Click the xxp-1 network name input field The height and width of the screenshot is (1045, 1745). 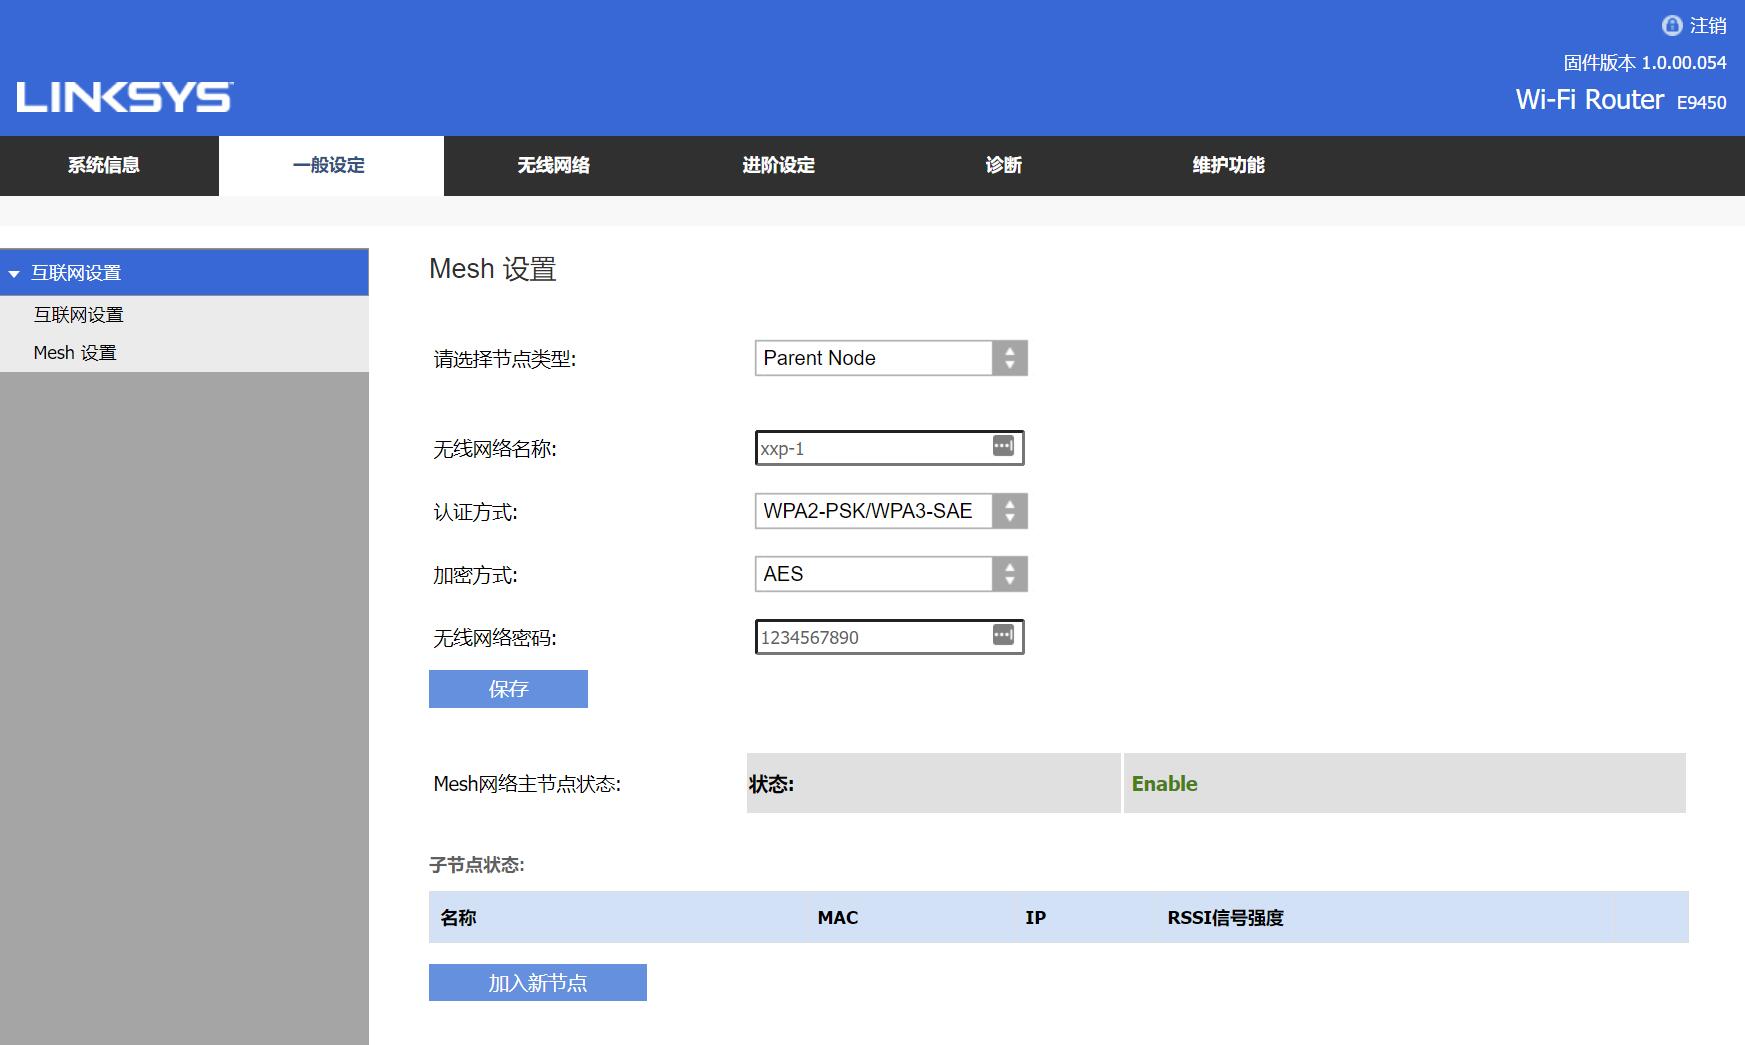[870, 447]
